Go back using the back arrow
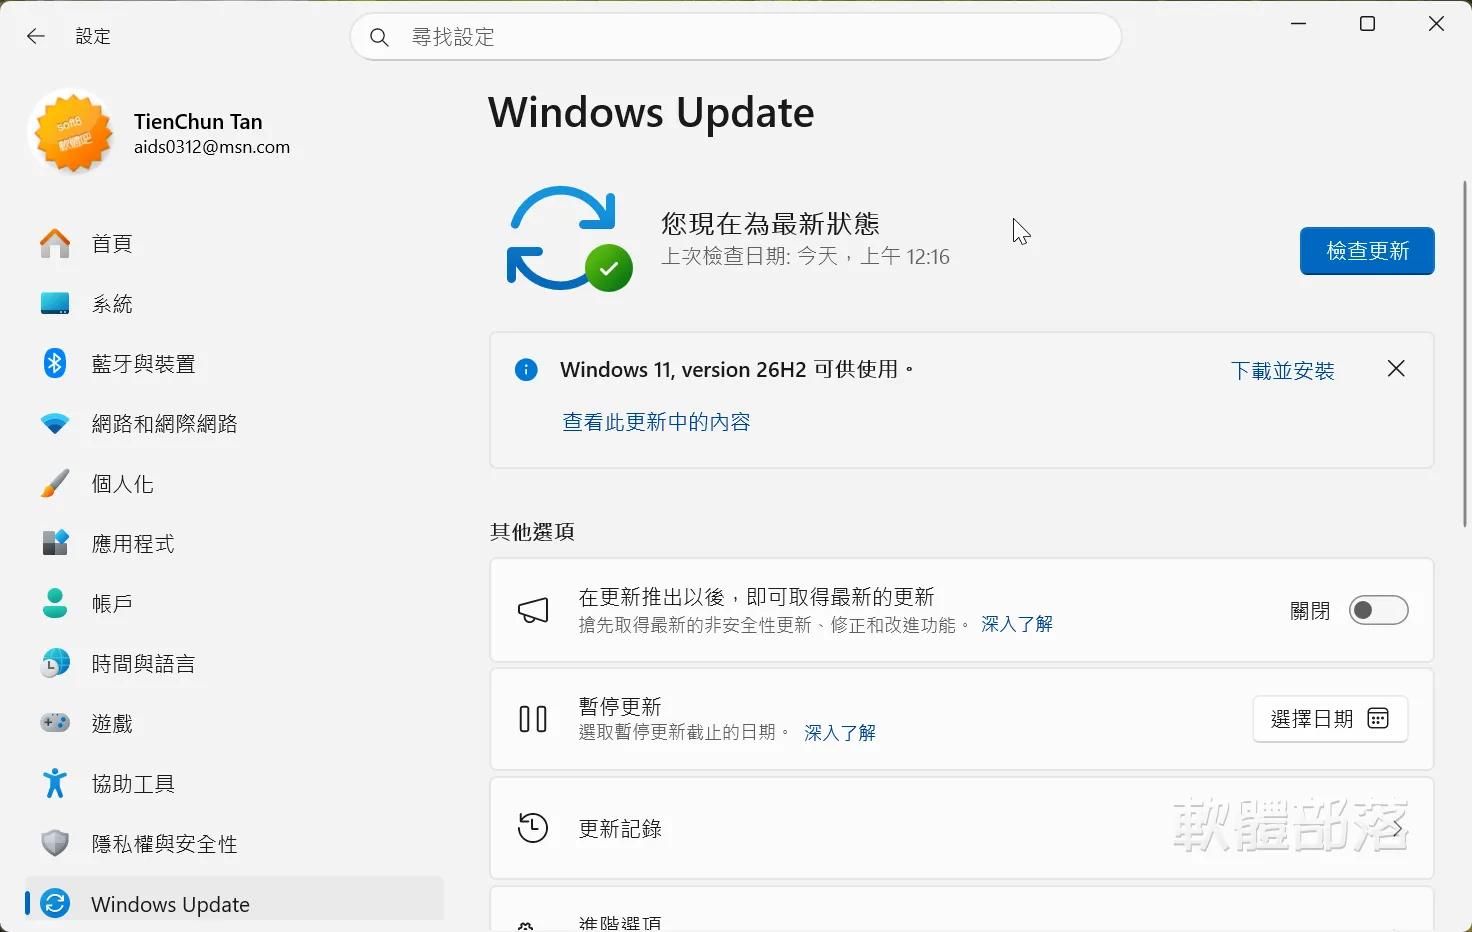The image size is (1472, 932). point(36,37)
